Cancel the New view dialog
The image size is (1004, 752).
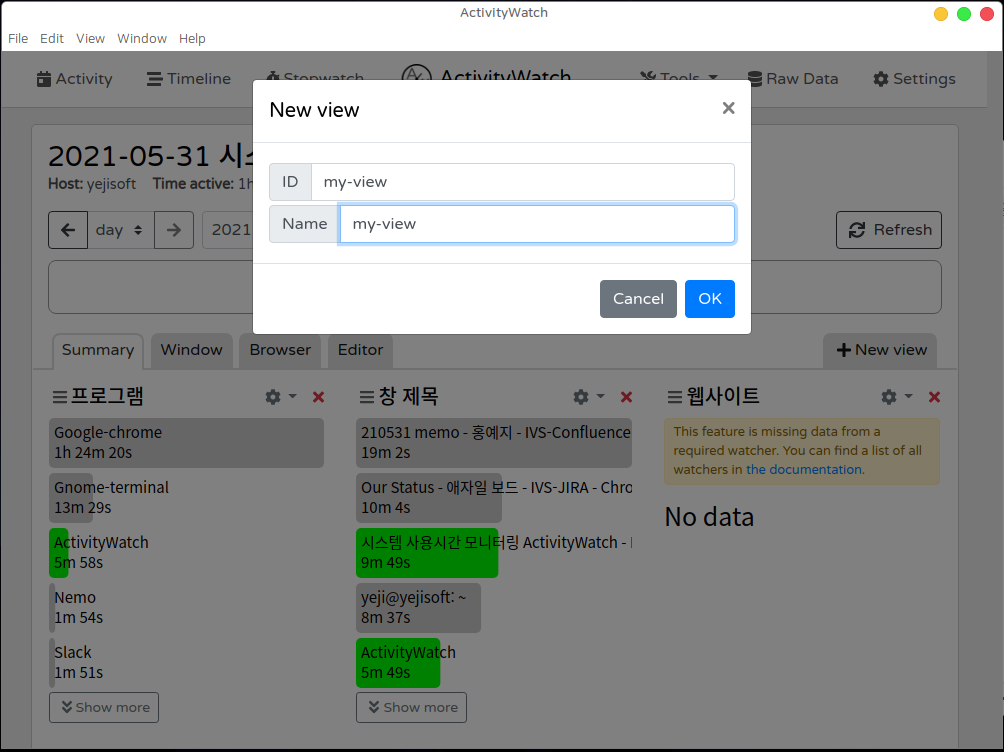pos(638,299)
